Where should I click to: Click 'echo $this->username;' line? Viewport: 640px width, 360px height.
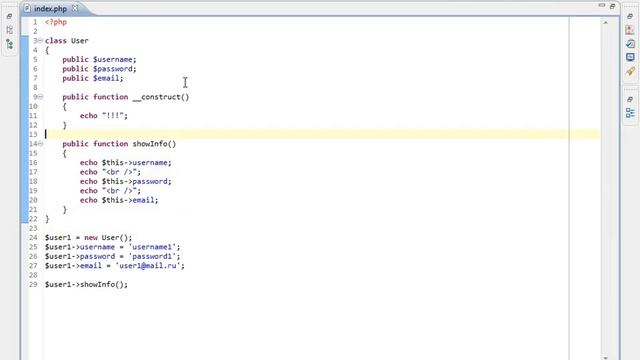(126, 163)
